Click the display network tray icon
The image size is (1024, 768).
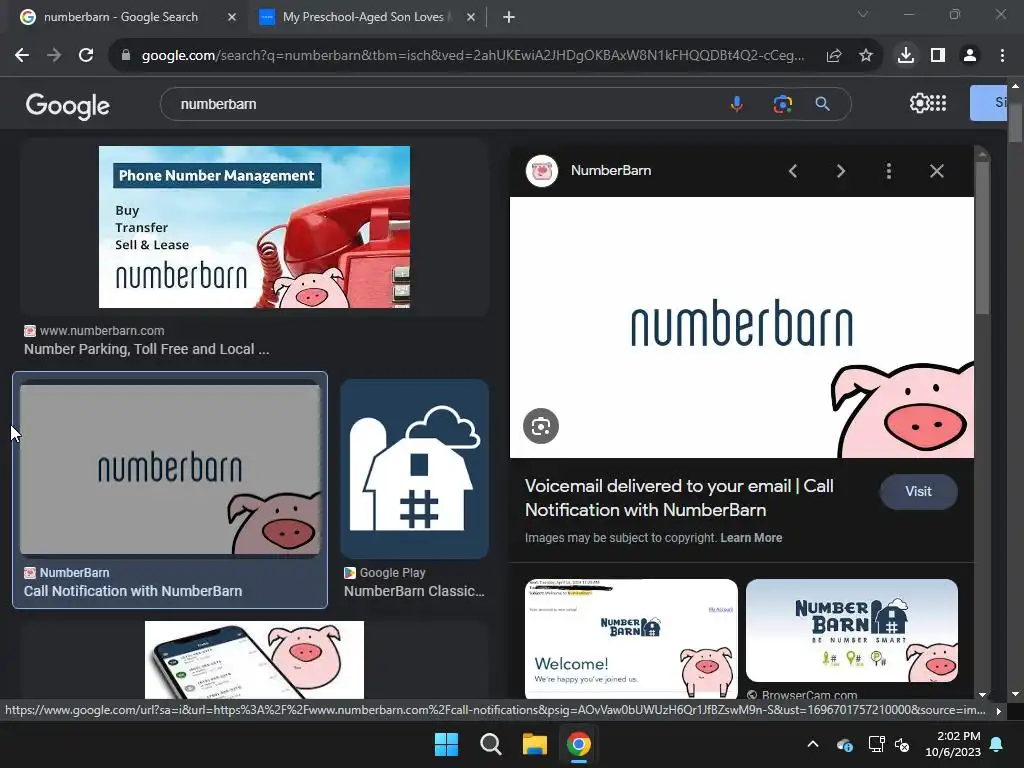tap(876, 744)
